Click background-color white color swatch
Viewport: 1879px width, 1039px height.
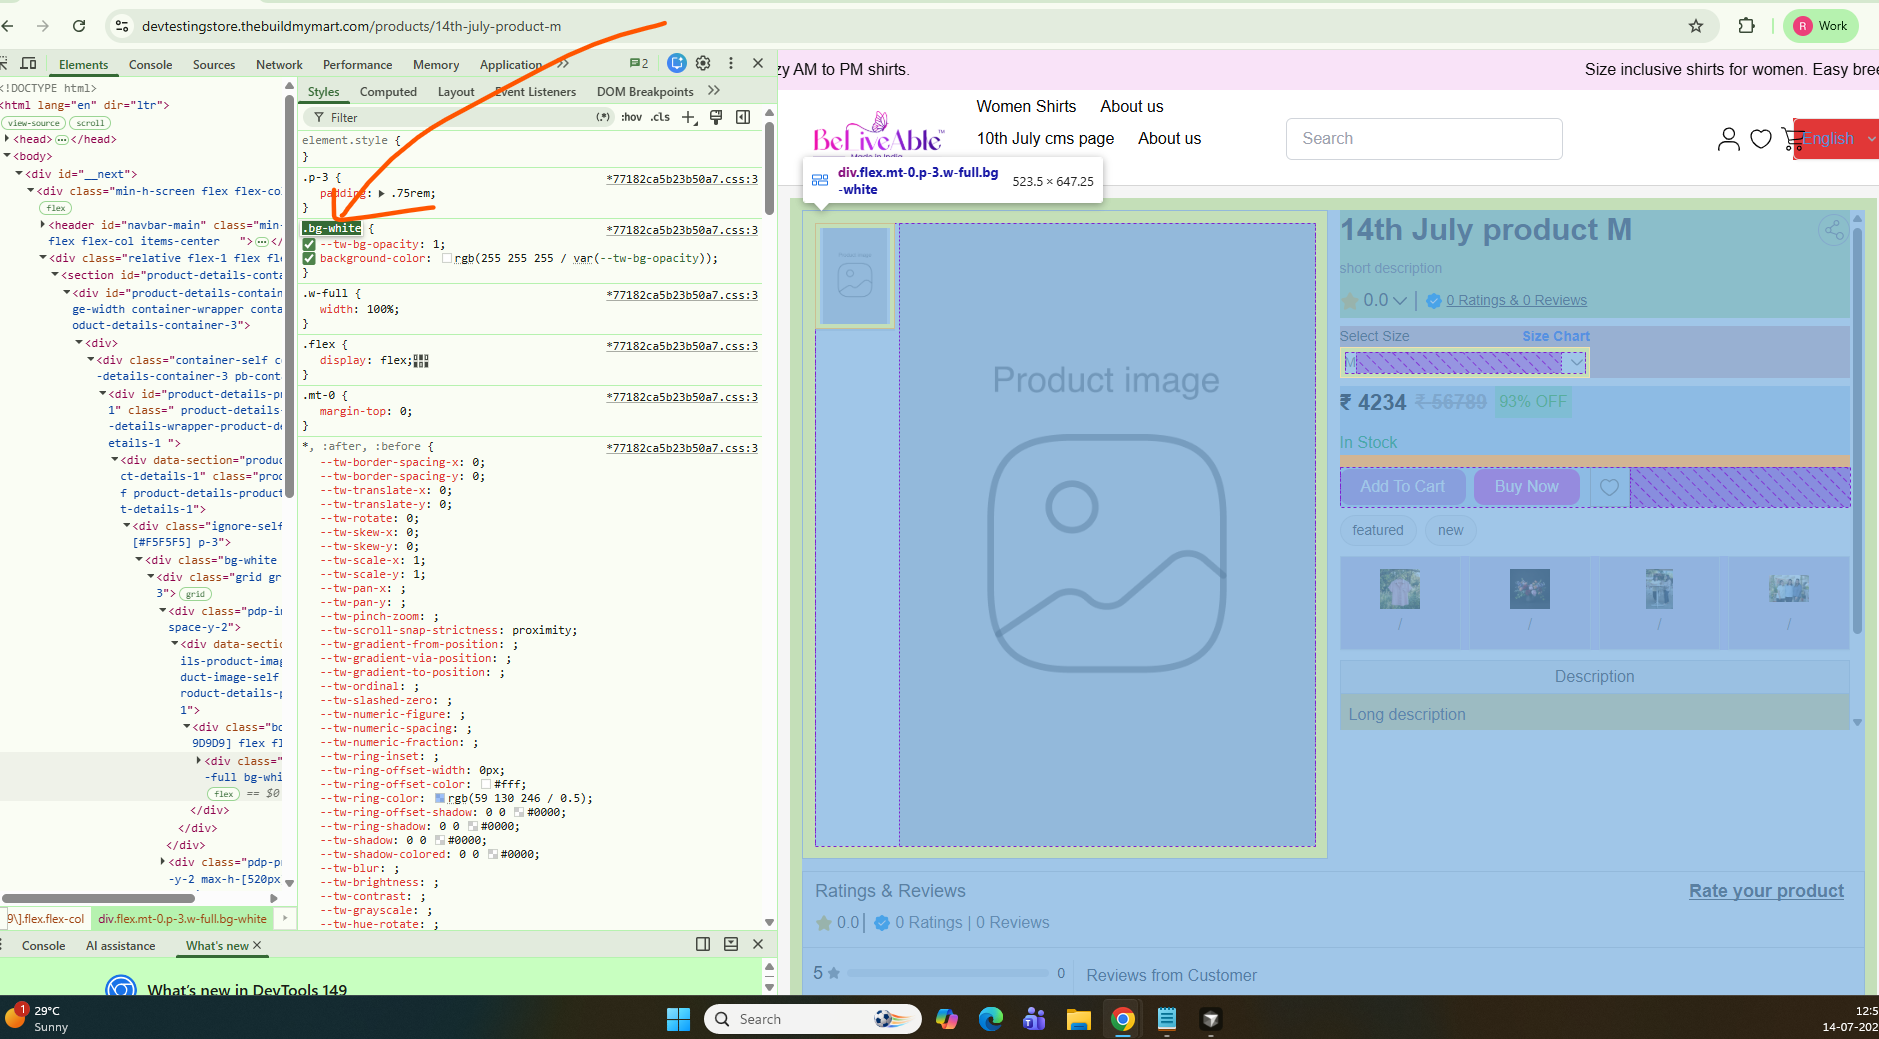(447, 258)
